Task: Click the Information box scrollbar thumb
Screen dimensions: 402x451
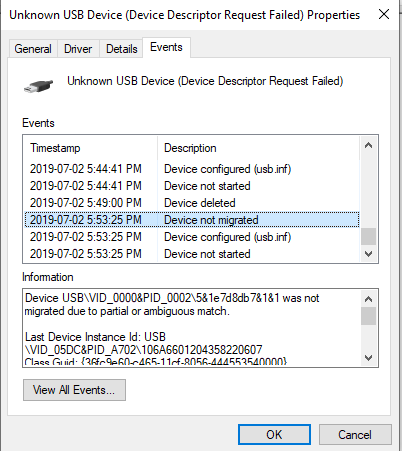Action: [x=368, y=316]
